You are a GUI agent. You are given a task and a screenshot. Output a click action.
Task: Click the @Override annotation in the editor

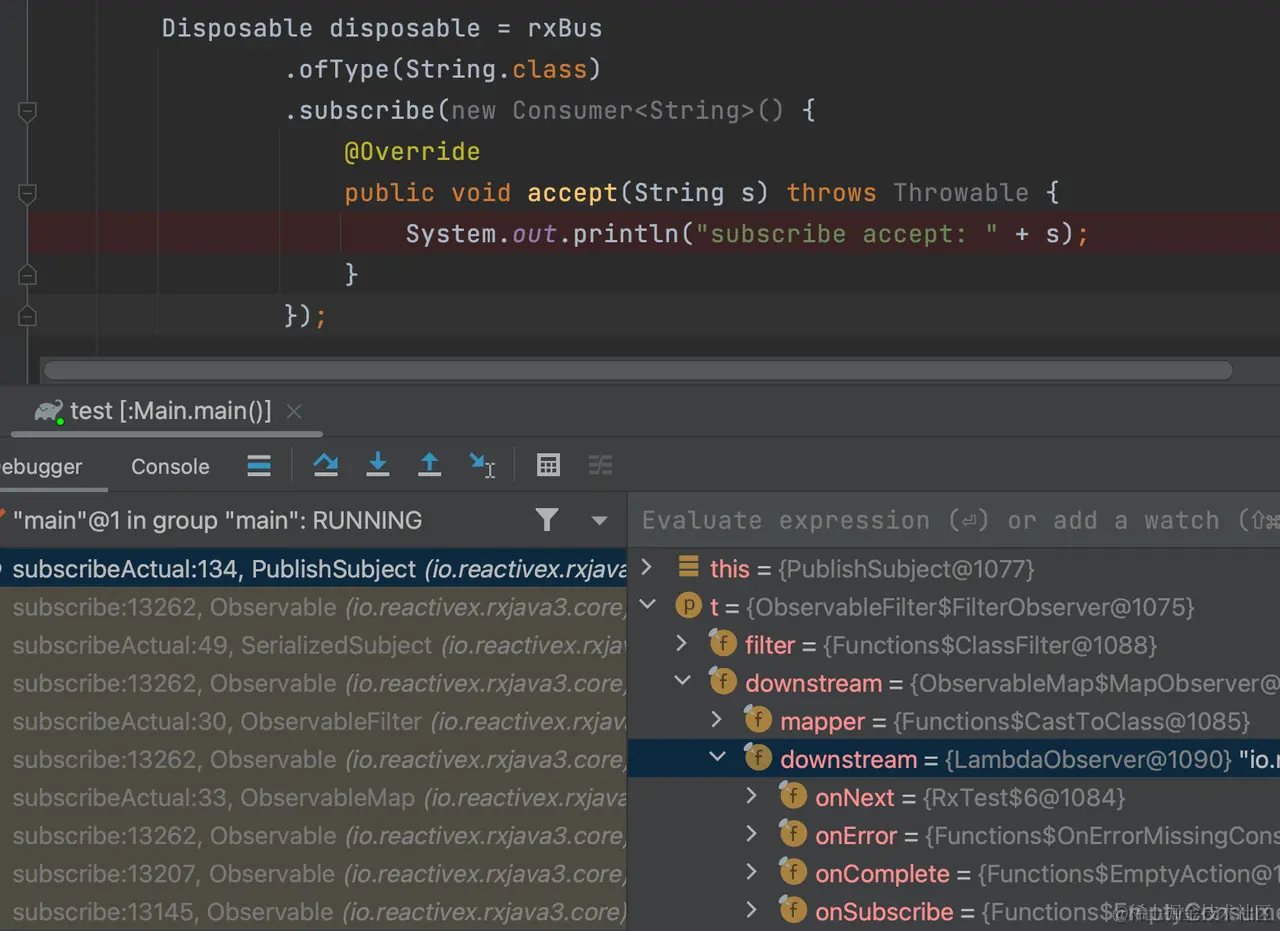[x=412, y=152]
